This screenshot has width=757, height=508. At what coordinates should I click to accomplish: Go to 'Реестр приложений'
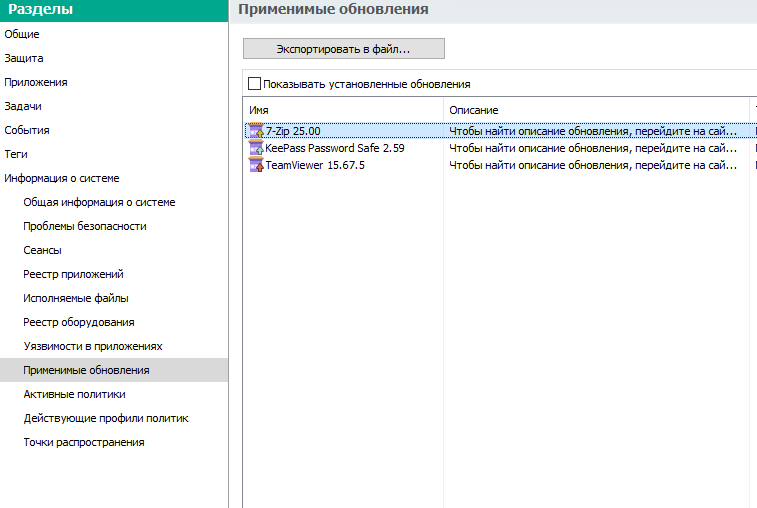click(73, 274)
